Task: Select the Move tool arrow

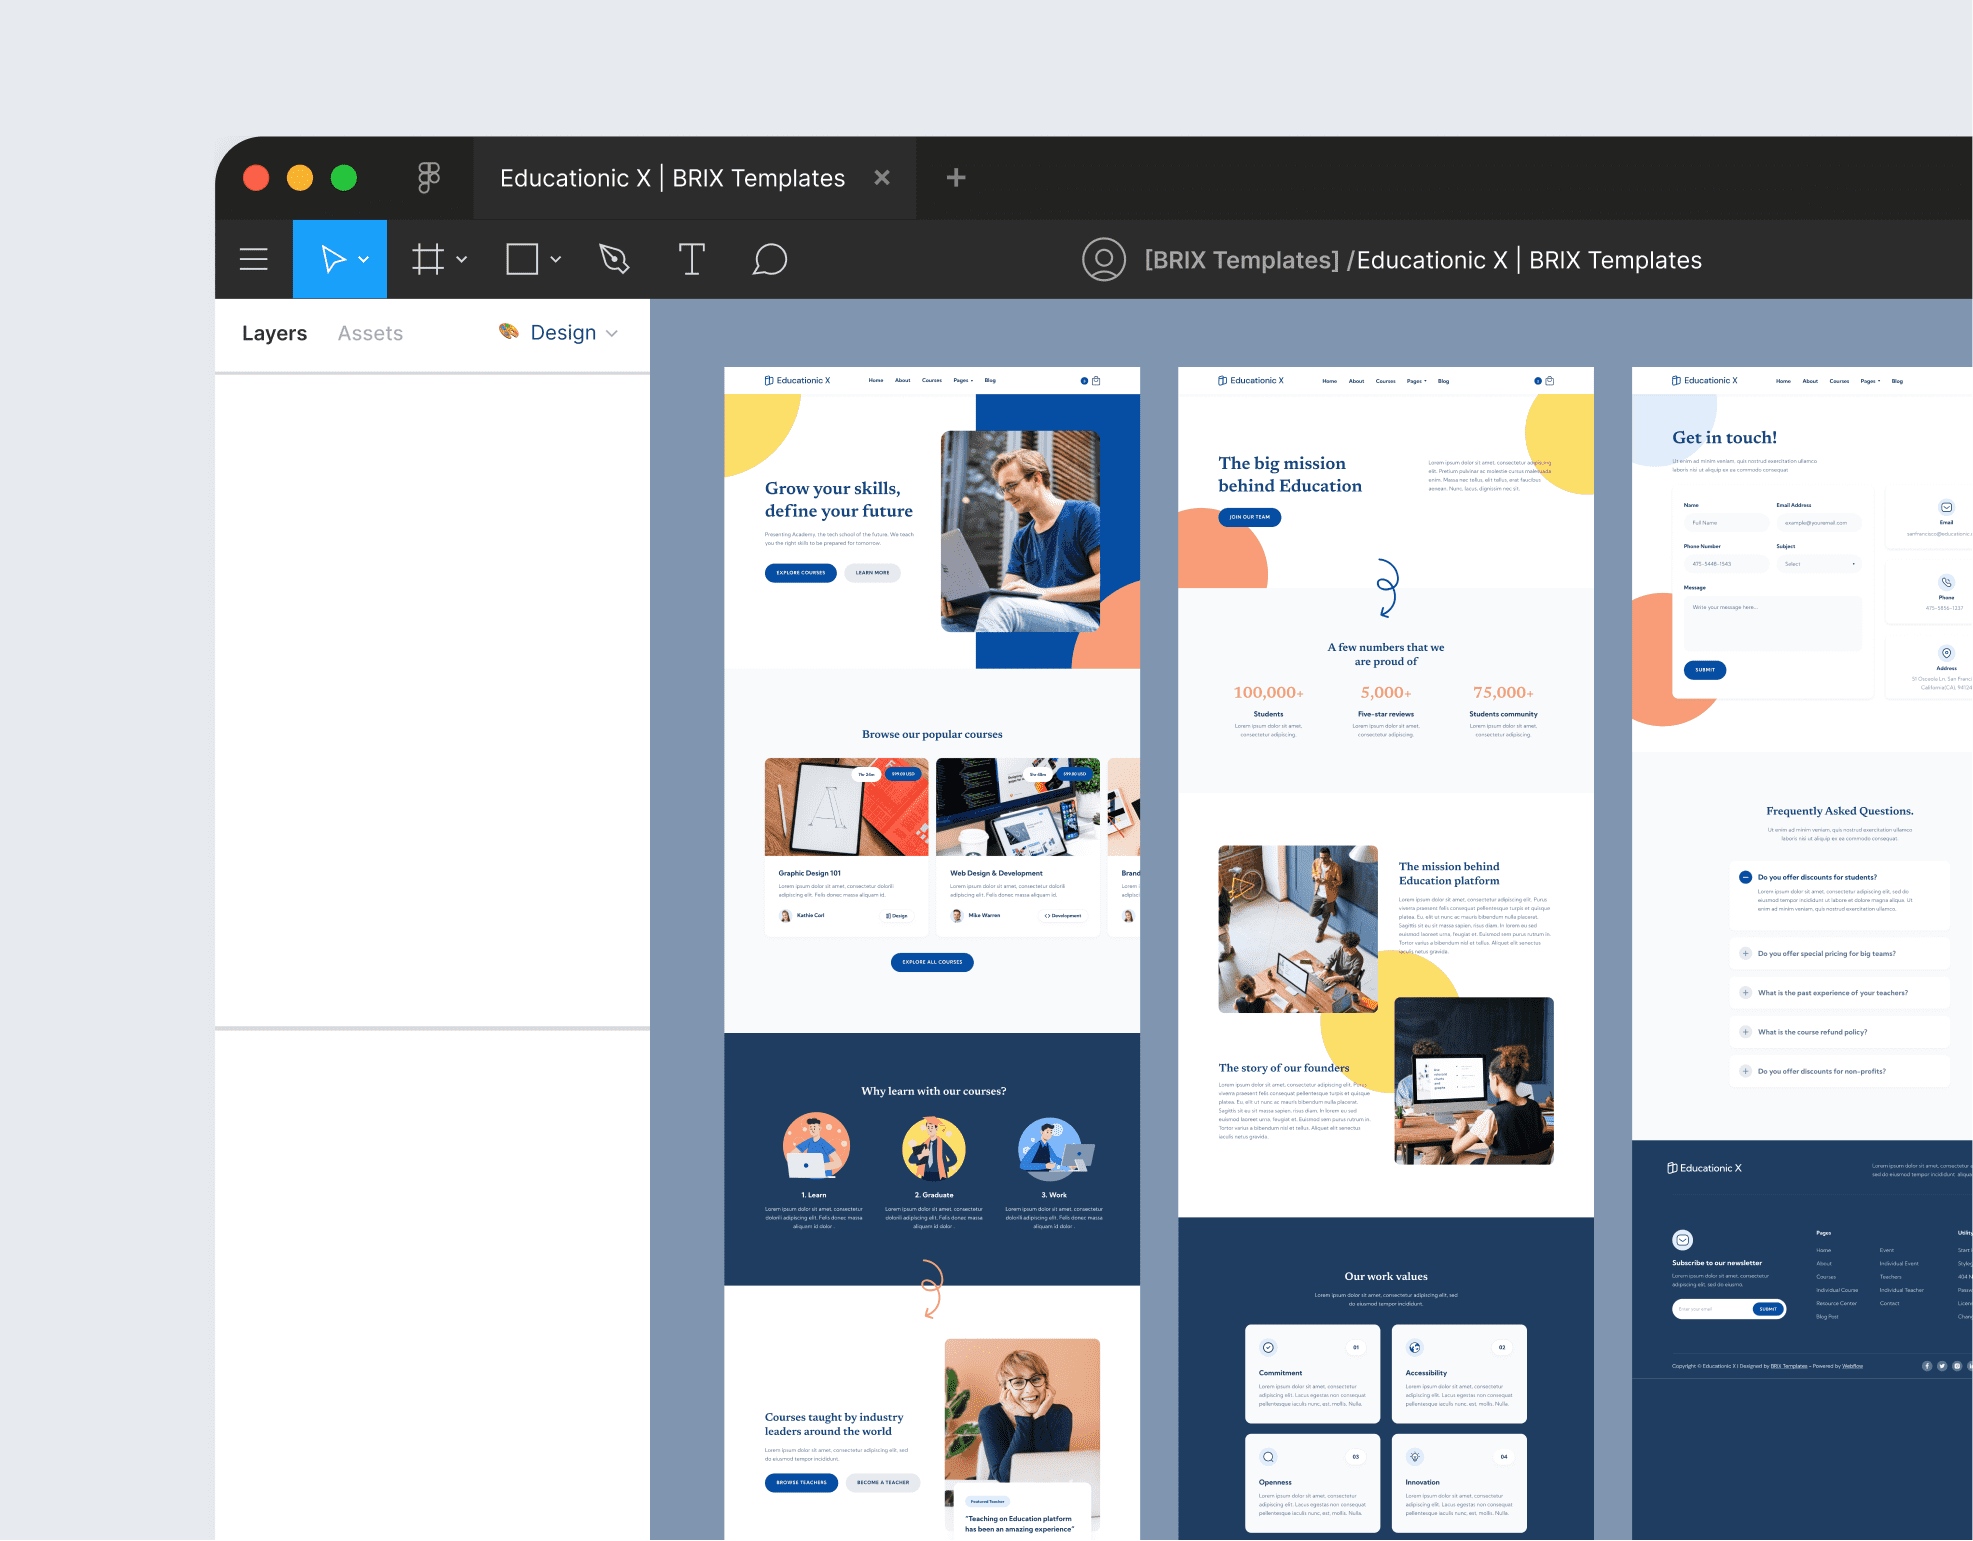Action: click(332, 259)
